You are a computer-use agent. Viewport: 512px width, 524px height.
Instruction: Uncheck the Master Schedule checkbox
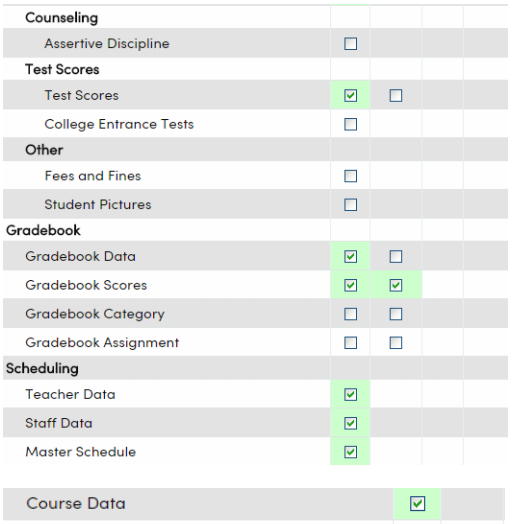[351, 452]
